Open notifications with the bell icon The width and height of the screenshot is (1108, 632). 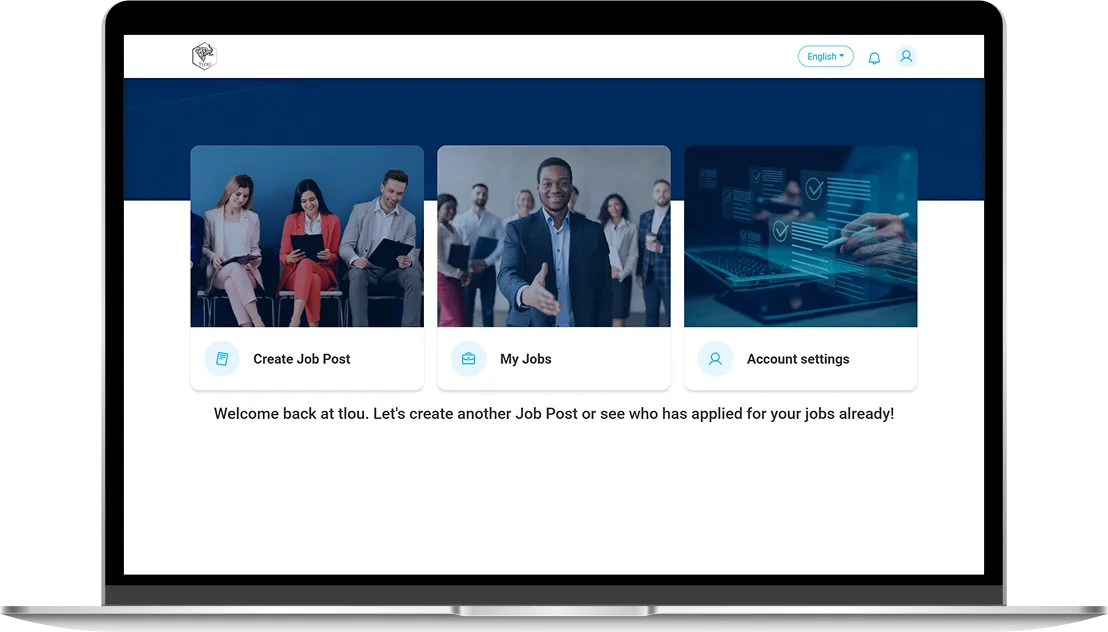[874, 58]
